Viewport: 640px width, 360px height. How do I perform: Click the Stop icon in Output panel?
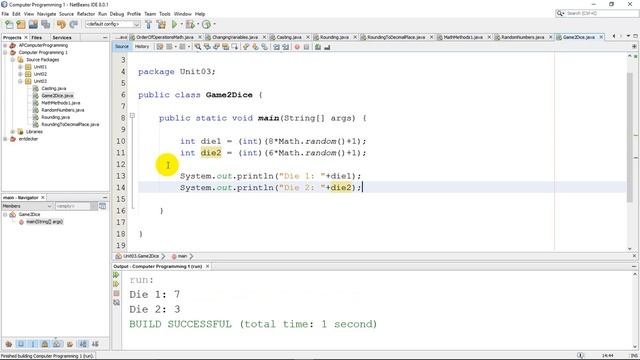[x=116, y=293]
